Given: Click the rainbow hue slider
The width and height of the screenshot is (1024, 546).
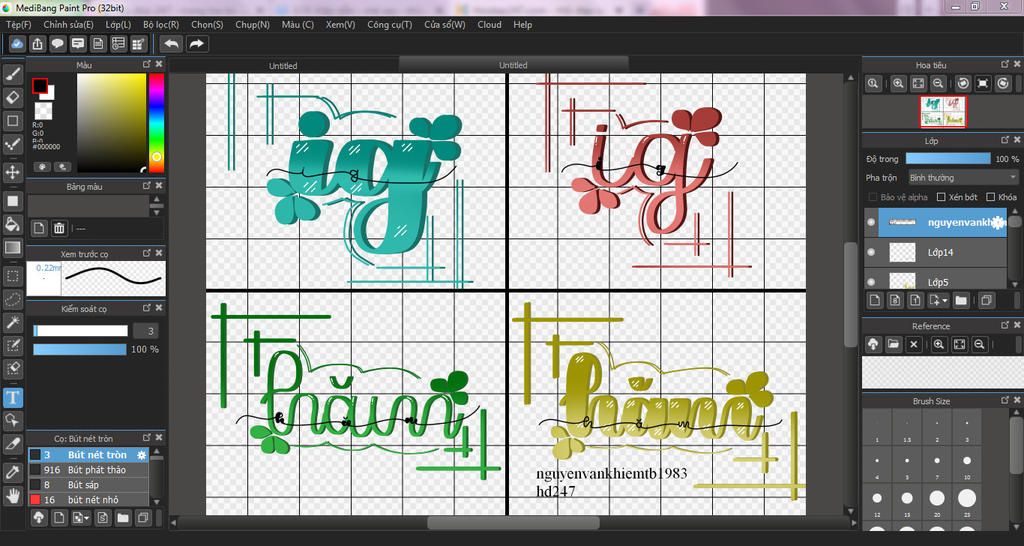Looking at the screenshot, I should point(156,123).
